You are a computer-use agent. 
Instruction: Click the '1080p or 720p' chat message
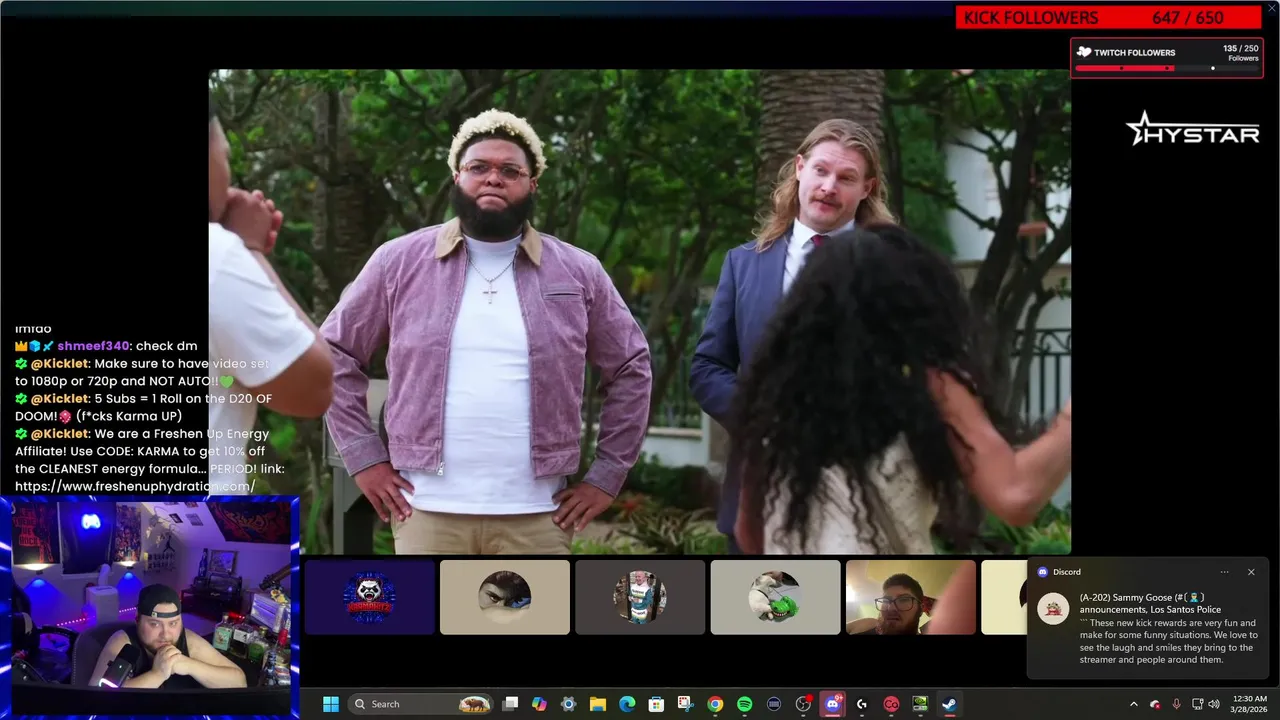[143, 372]
